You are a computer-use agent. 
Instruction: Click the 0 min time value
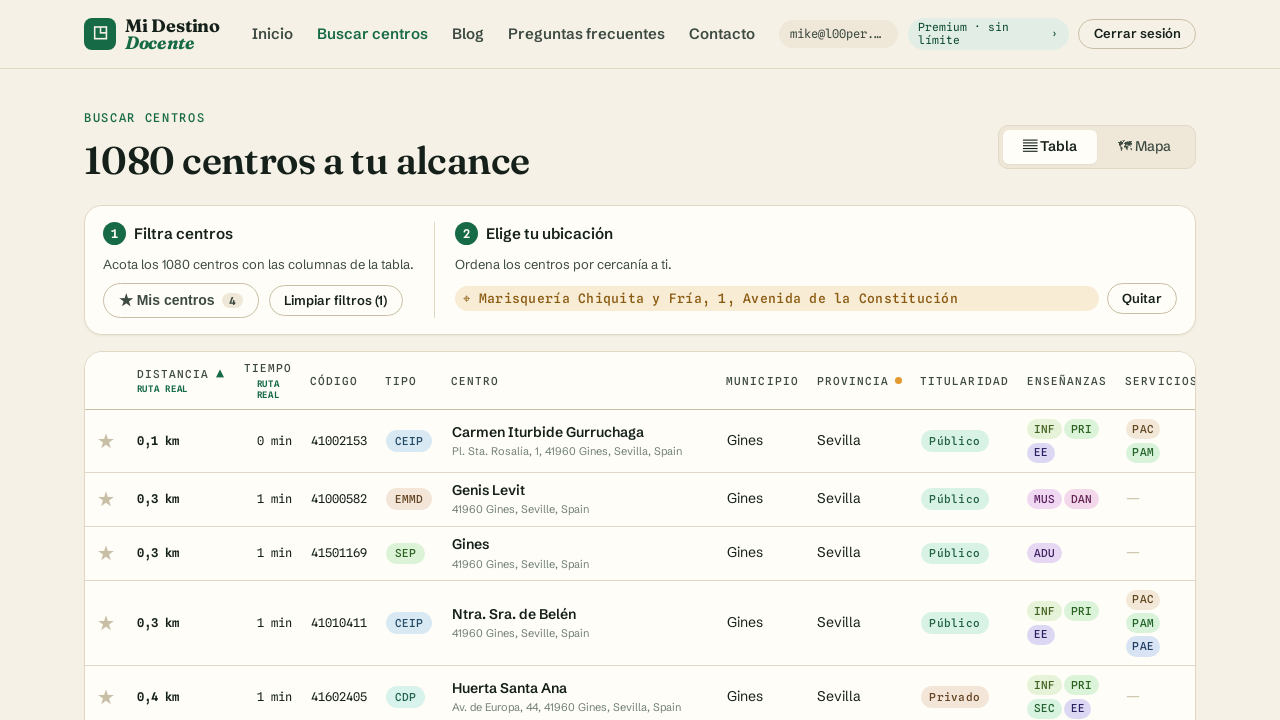274,441
